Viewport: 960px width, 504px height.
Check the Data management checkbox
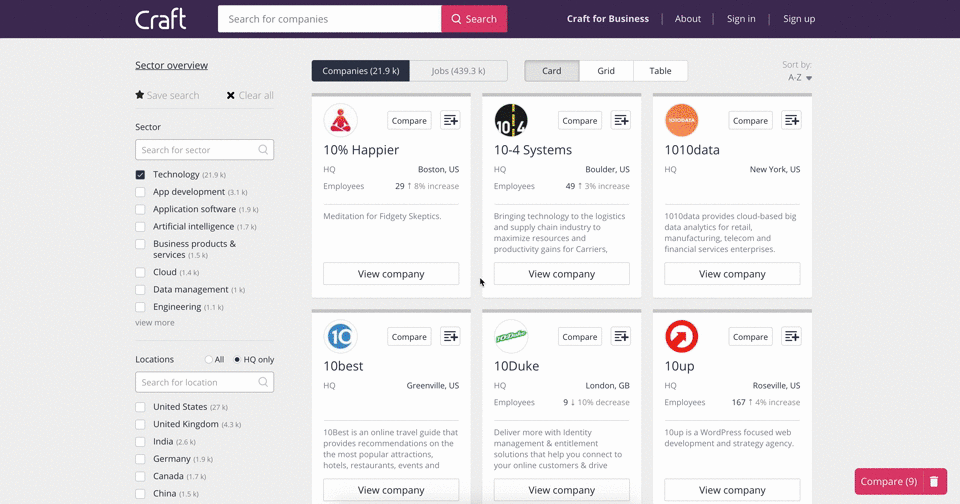140,290
